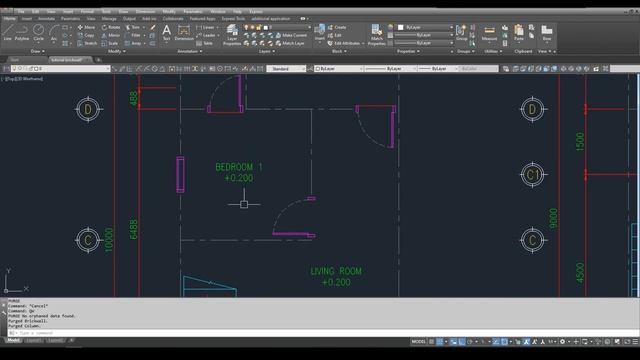
Task: Select the Dimension tool
Action: [x=184, y=32]
